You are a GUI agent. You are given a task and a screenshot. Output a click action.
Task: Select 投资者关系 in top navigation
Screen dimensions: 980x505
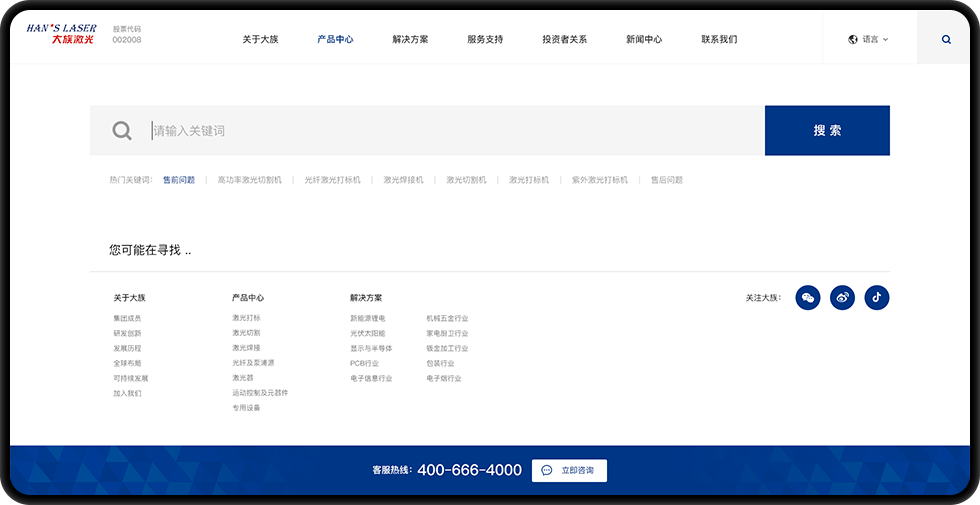coord(564,40)
